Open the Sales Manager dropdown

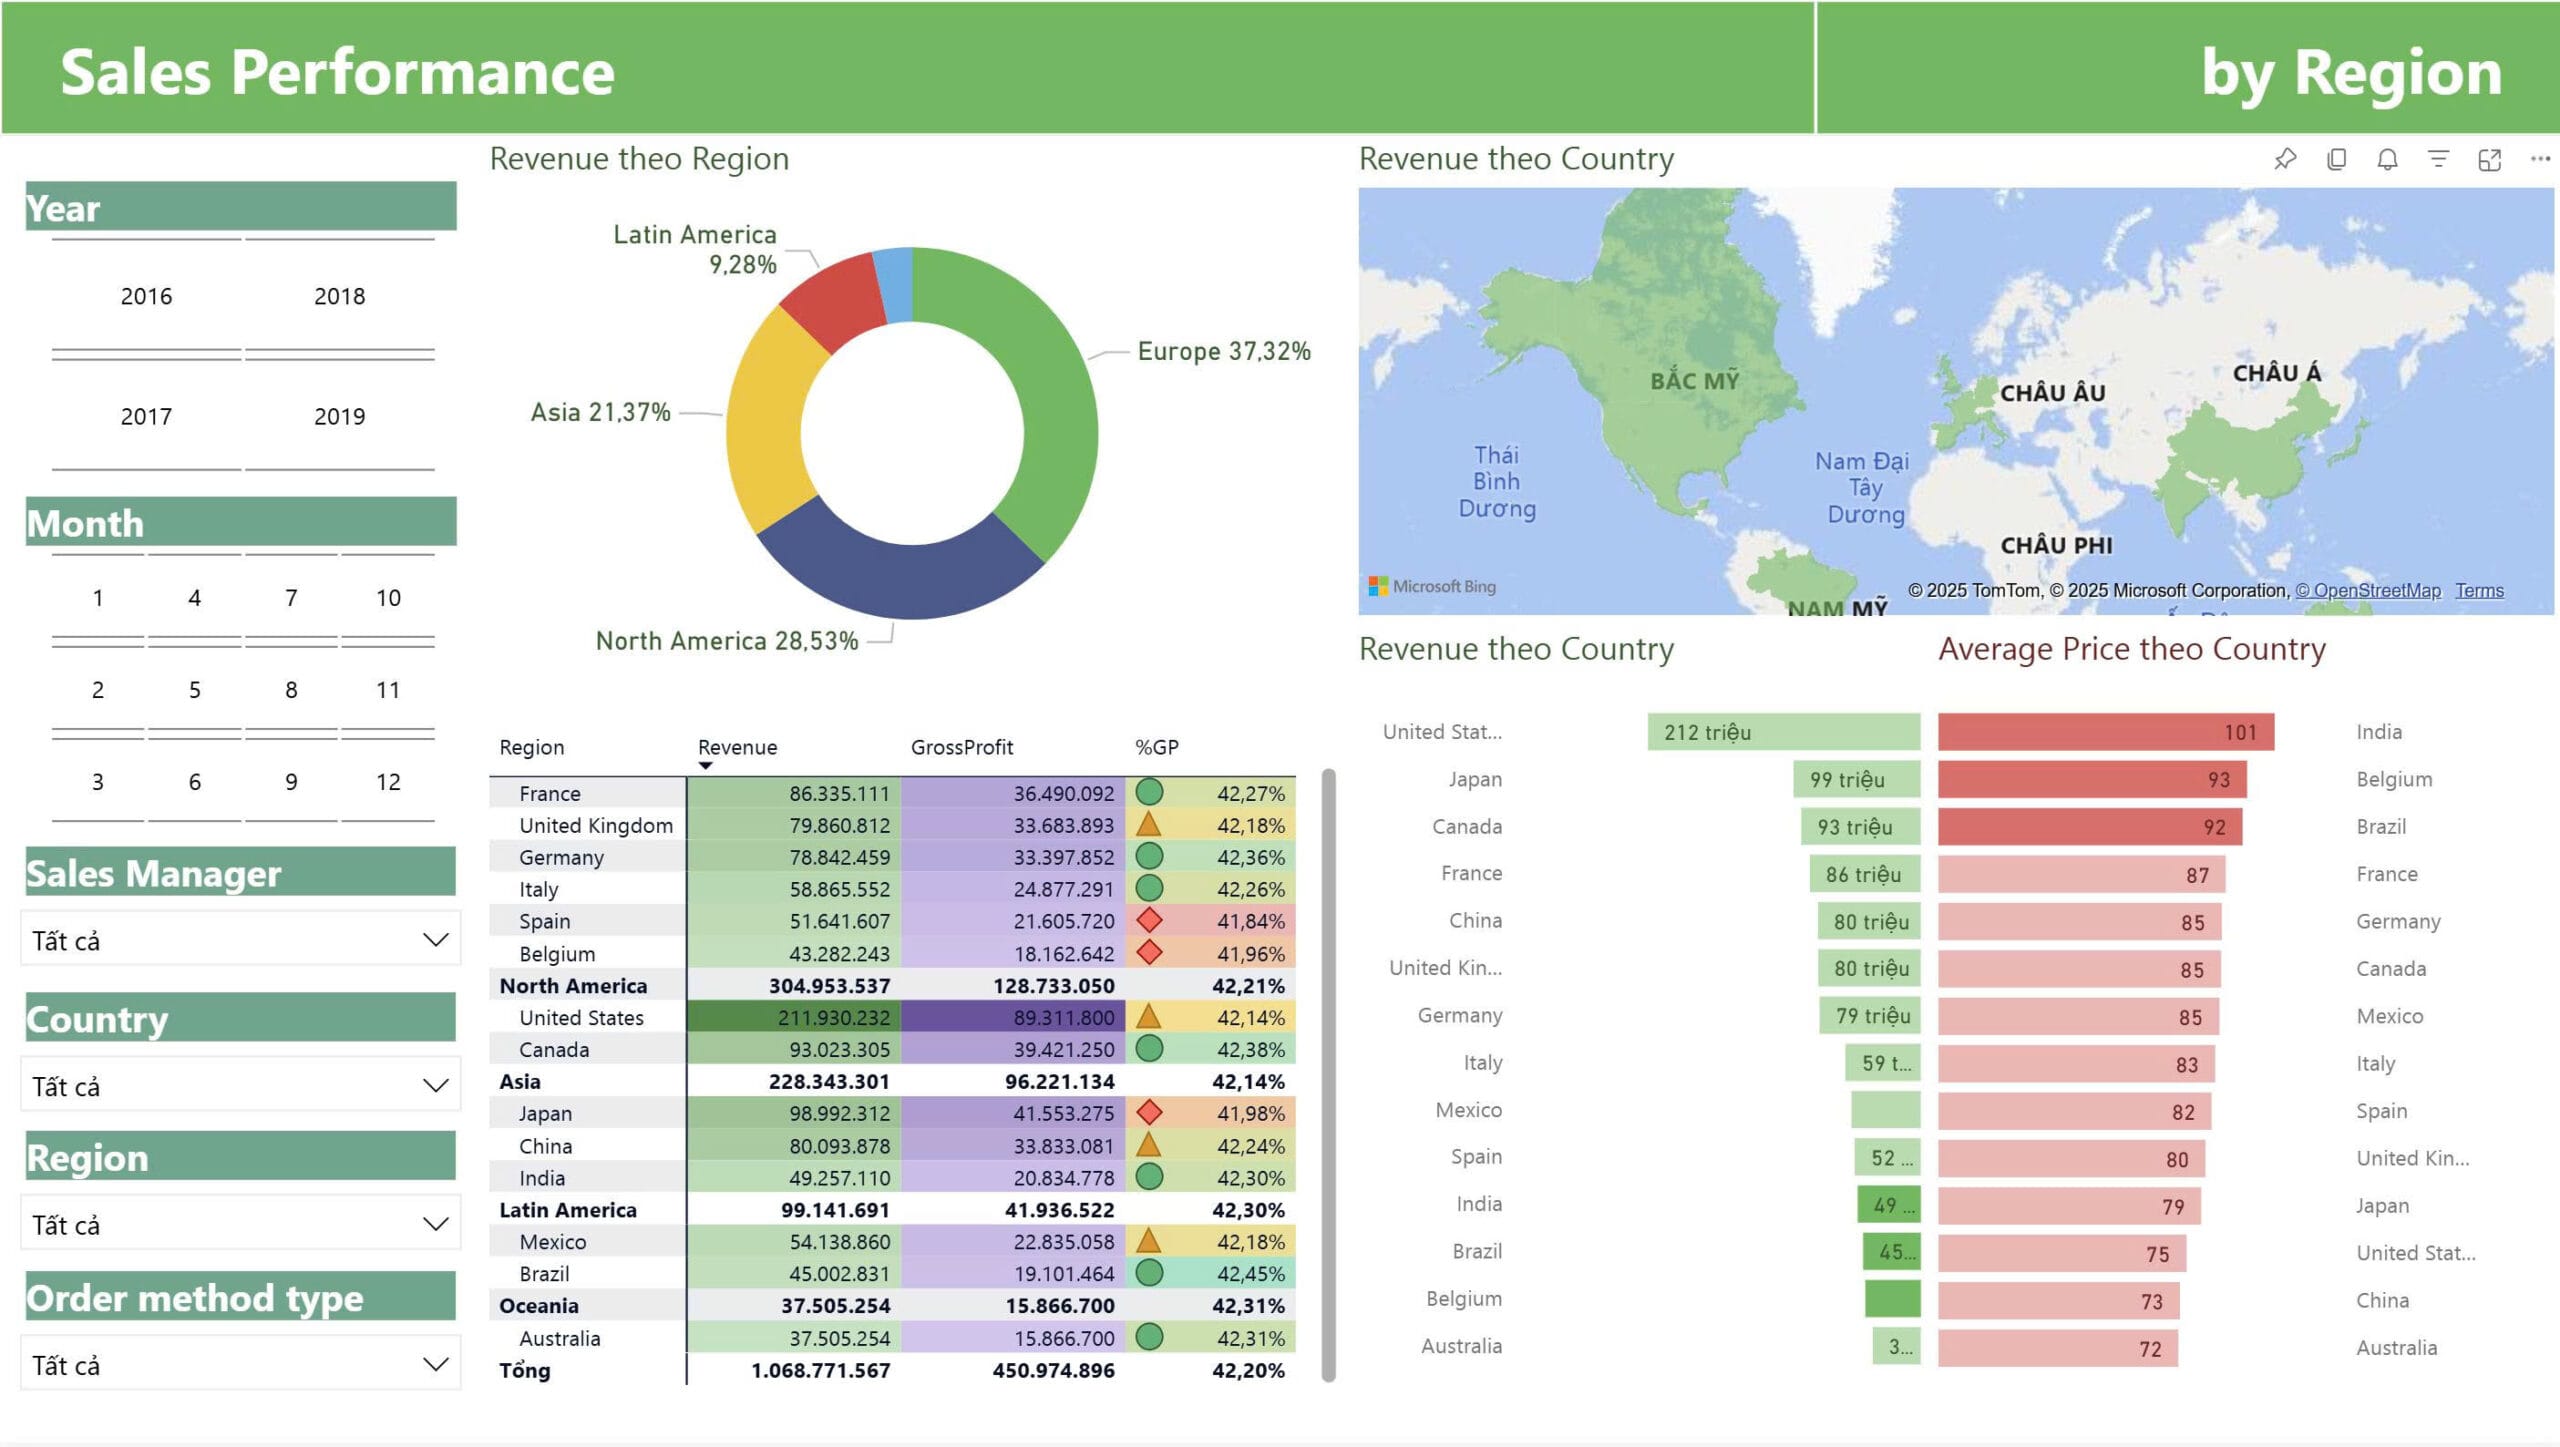tap(435, 938)
